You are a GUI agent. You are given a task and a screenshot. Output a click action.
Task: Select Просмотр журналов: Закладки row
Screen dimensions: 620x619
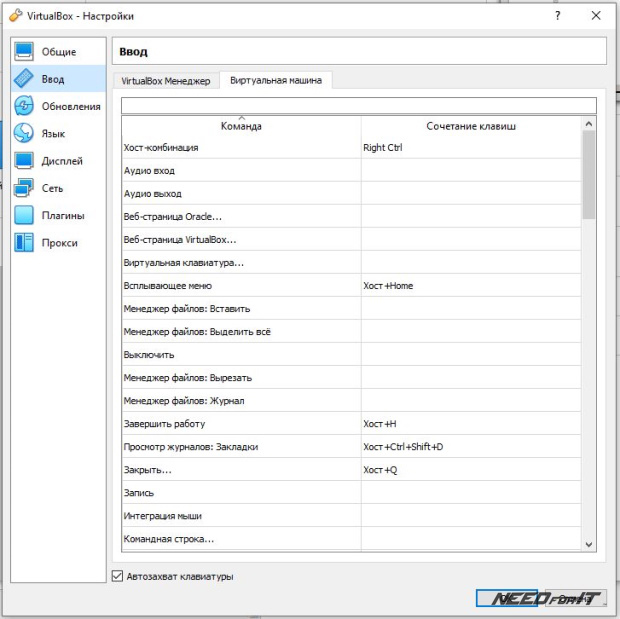click(x=352, y=447)
